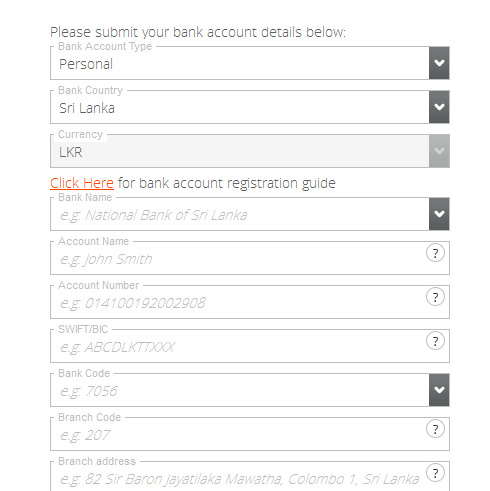
Task: Open the Click Here registration guide link
Action: (82, 183)
